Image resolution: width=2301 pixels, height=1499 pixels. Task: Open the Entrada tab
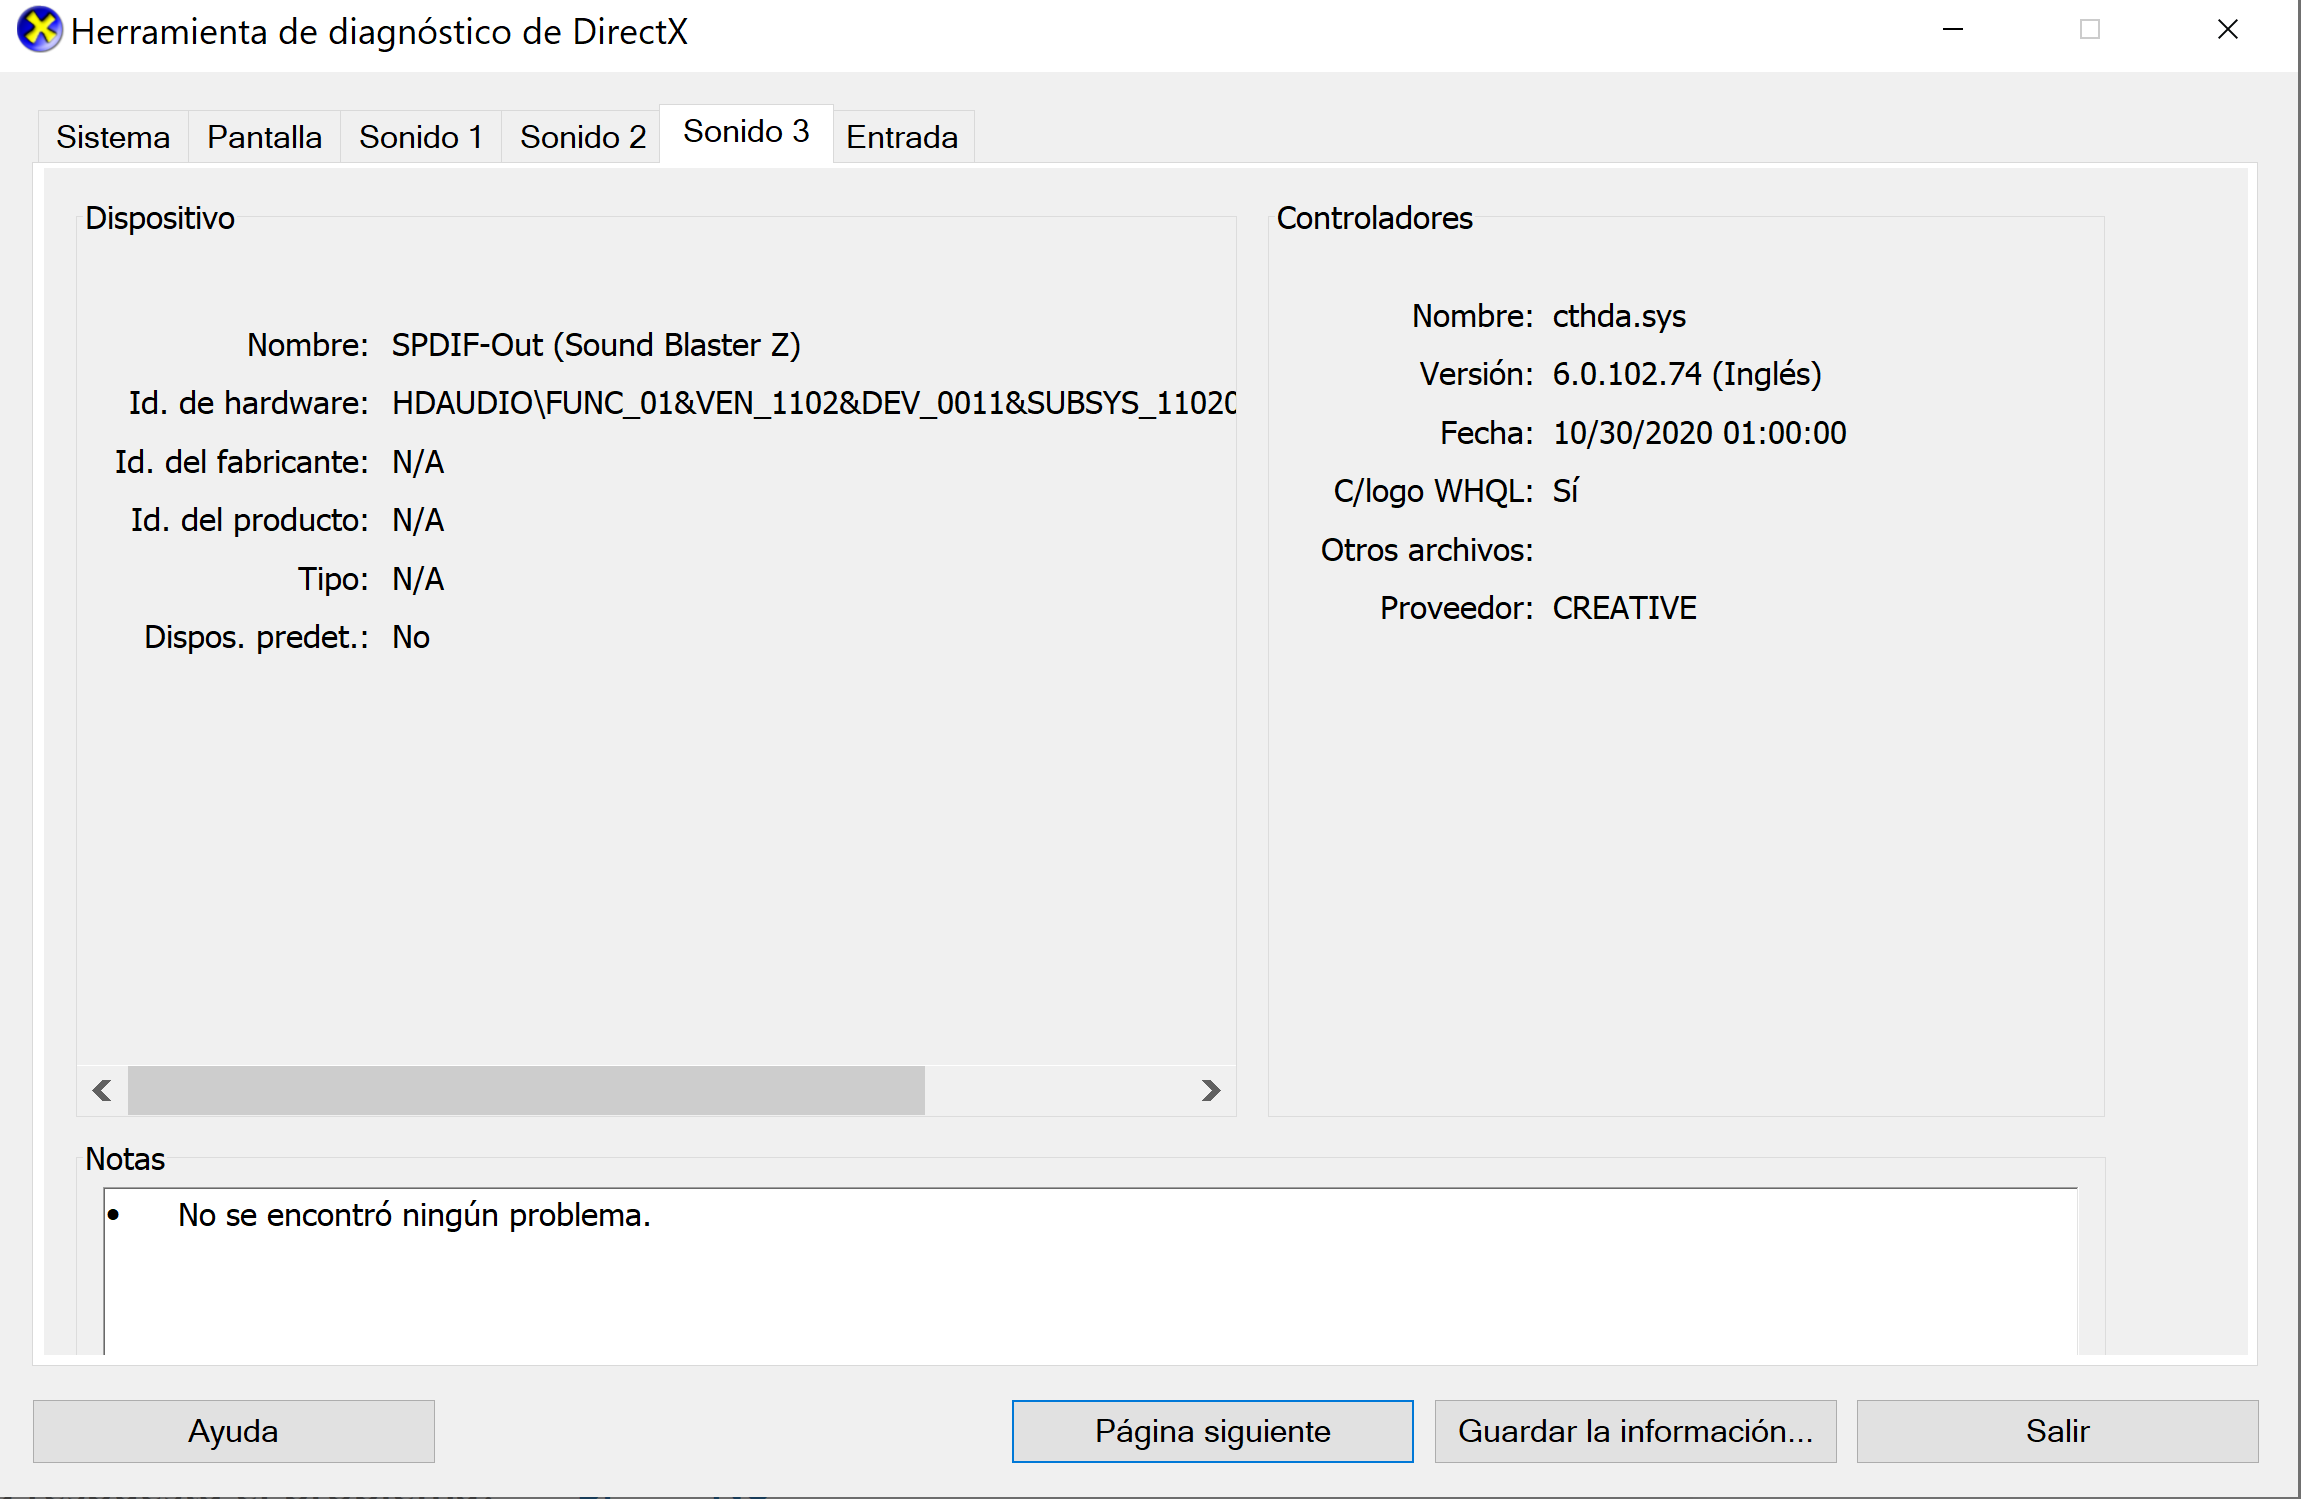[x=902, y=137]
